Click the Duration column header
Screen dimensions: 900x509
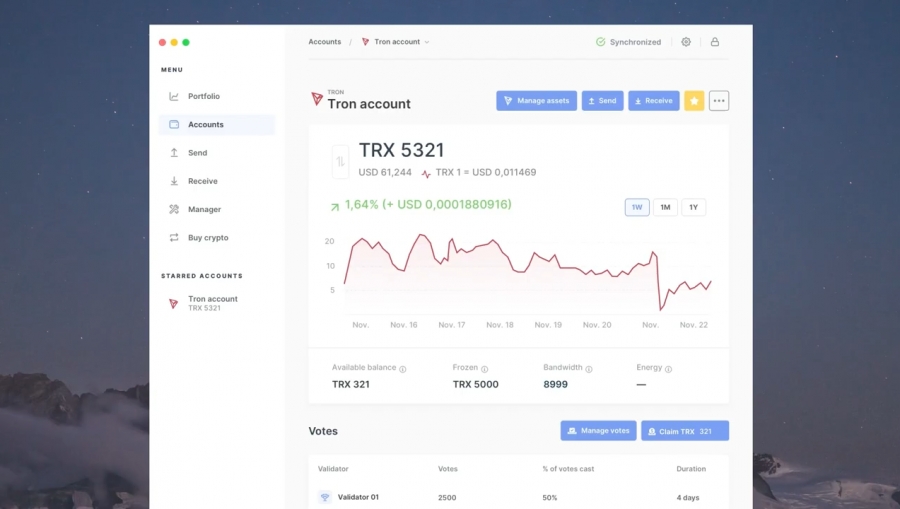pos(691,469)
